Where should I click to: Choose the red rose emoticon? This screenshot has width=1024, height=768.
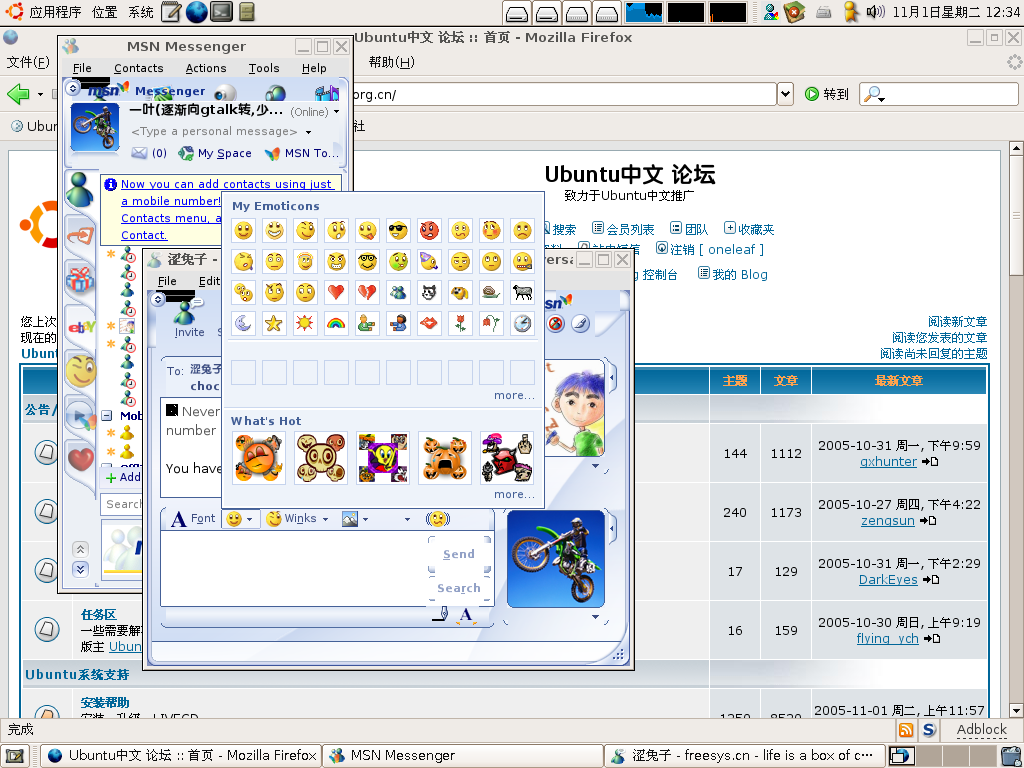tap(460, 323)
